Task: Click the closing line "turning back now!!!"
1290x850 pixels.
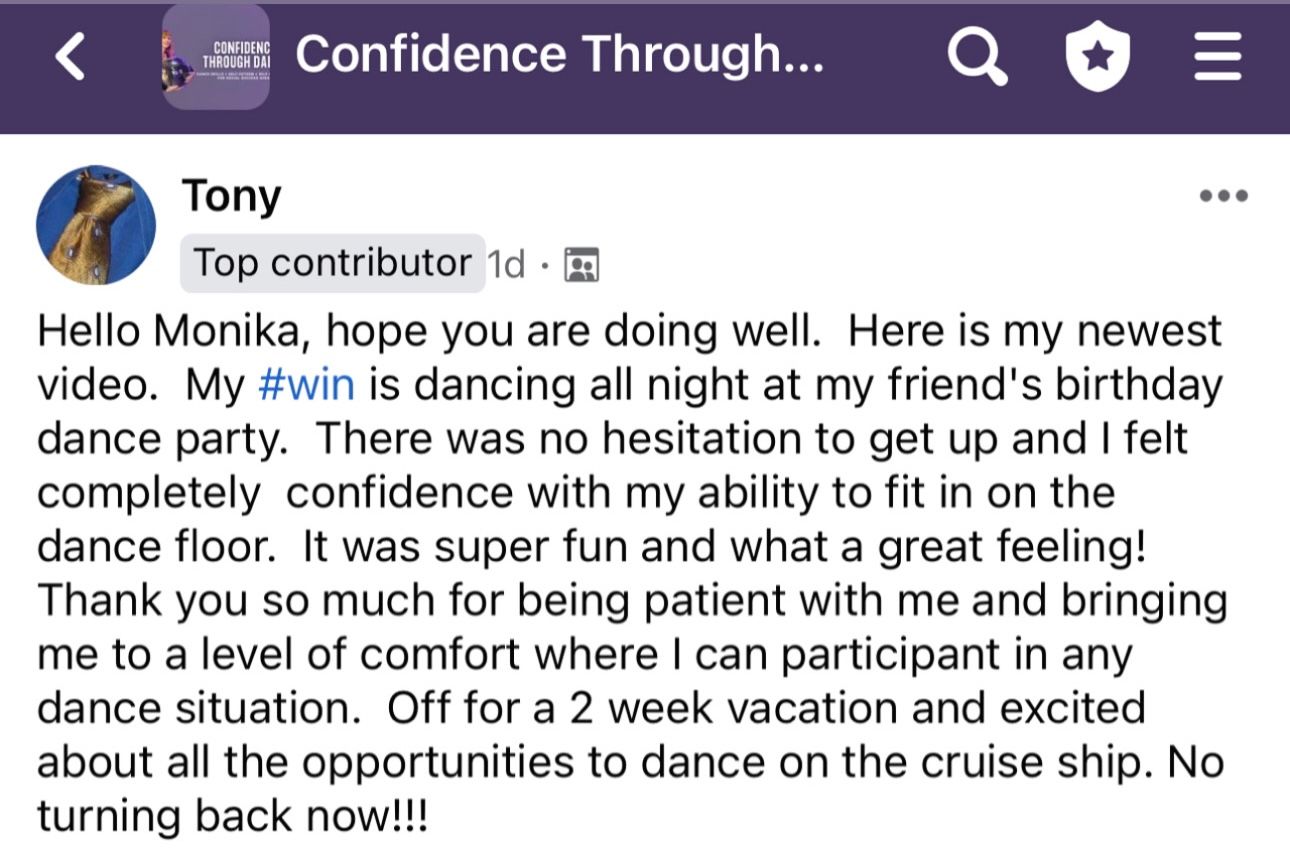Action: click(x=232, y=817)
